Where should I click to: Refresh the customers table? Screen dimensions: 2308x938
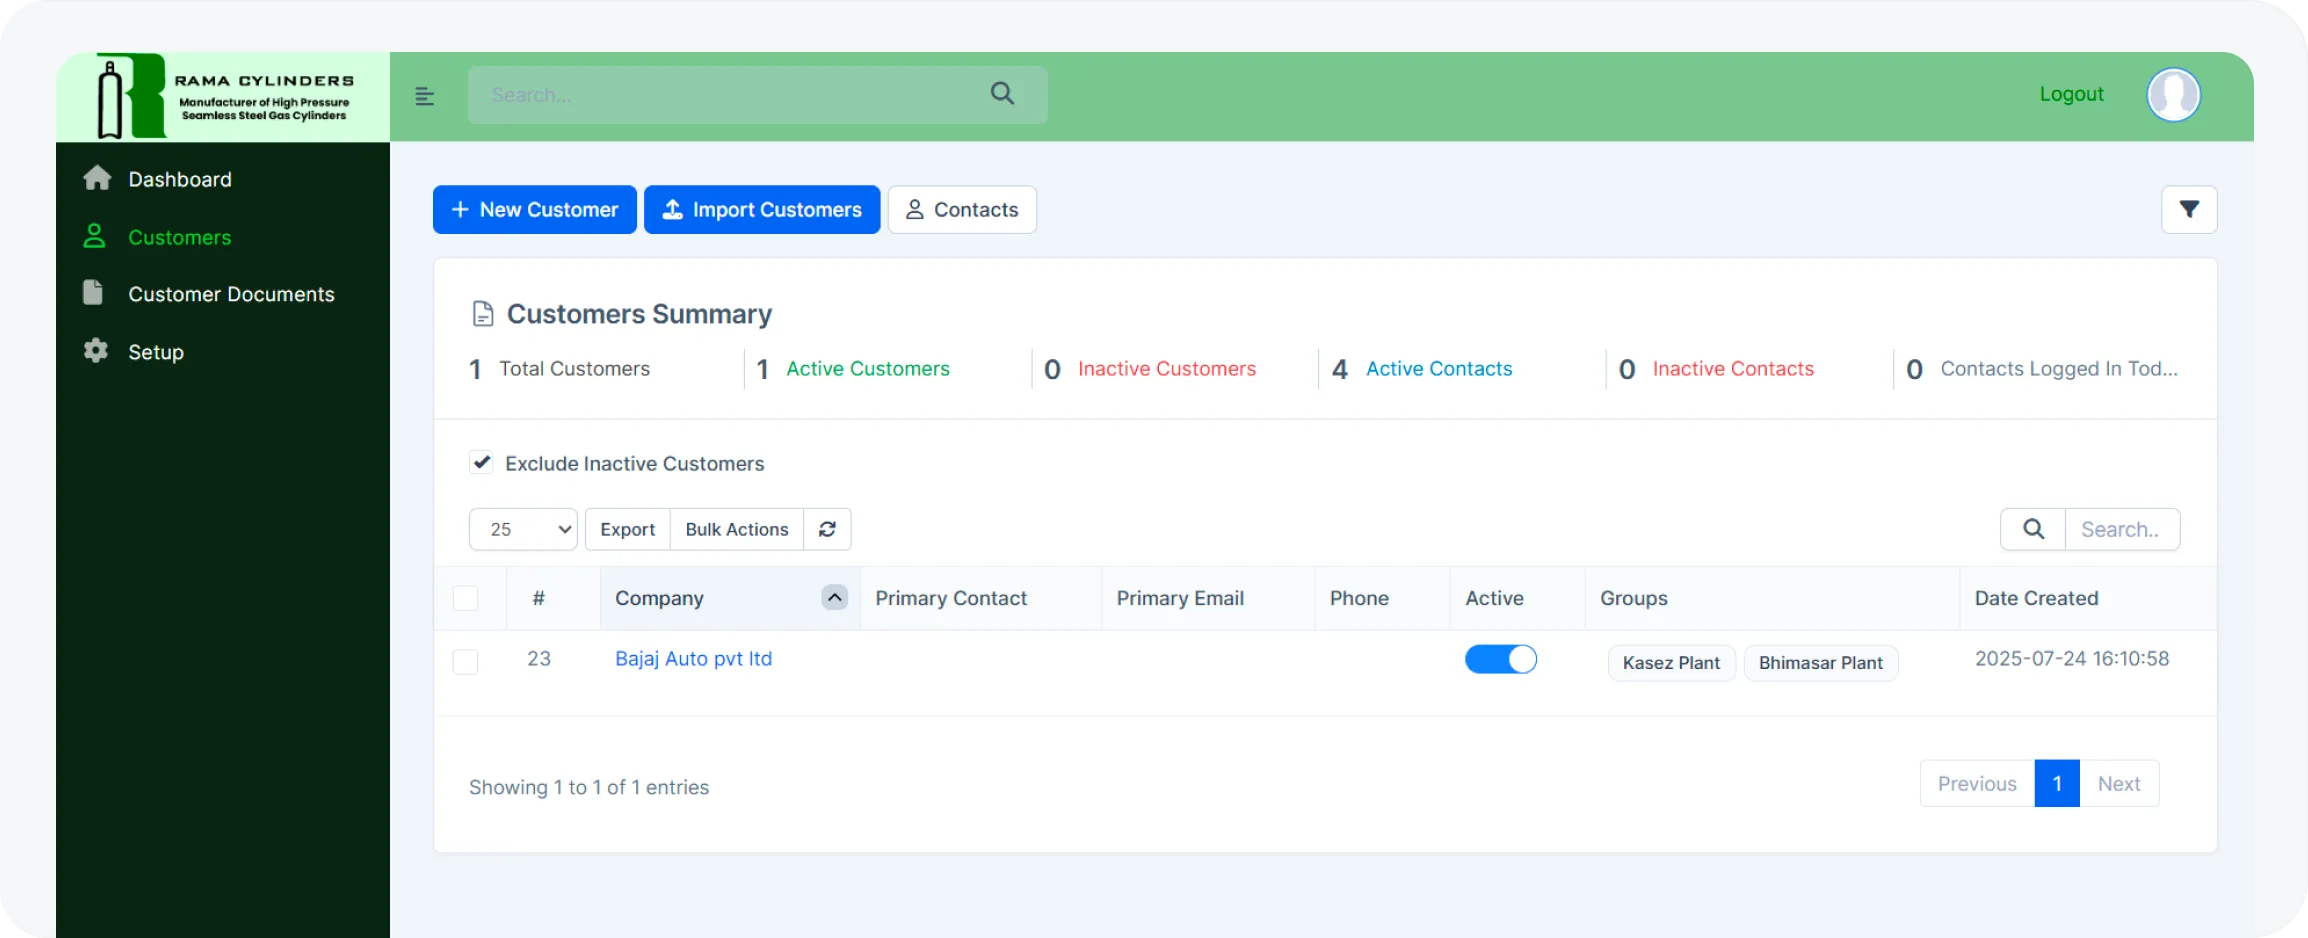827,529
